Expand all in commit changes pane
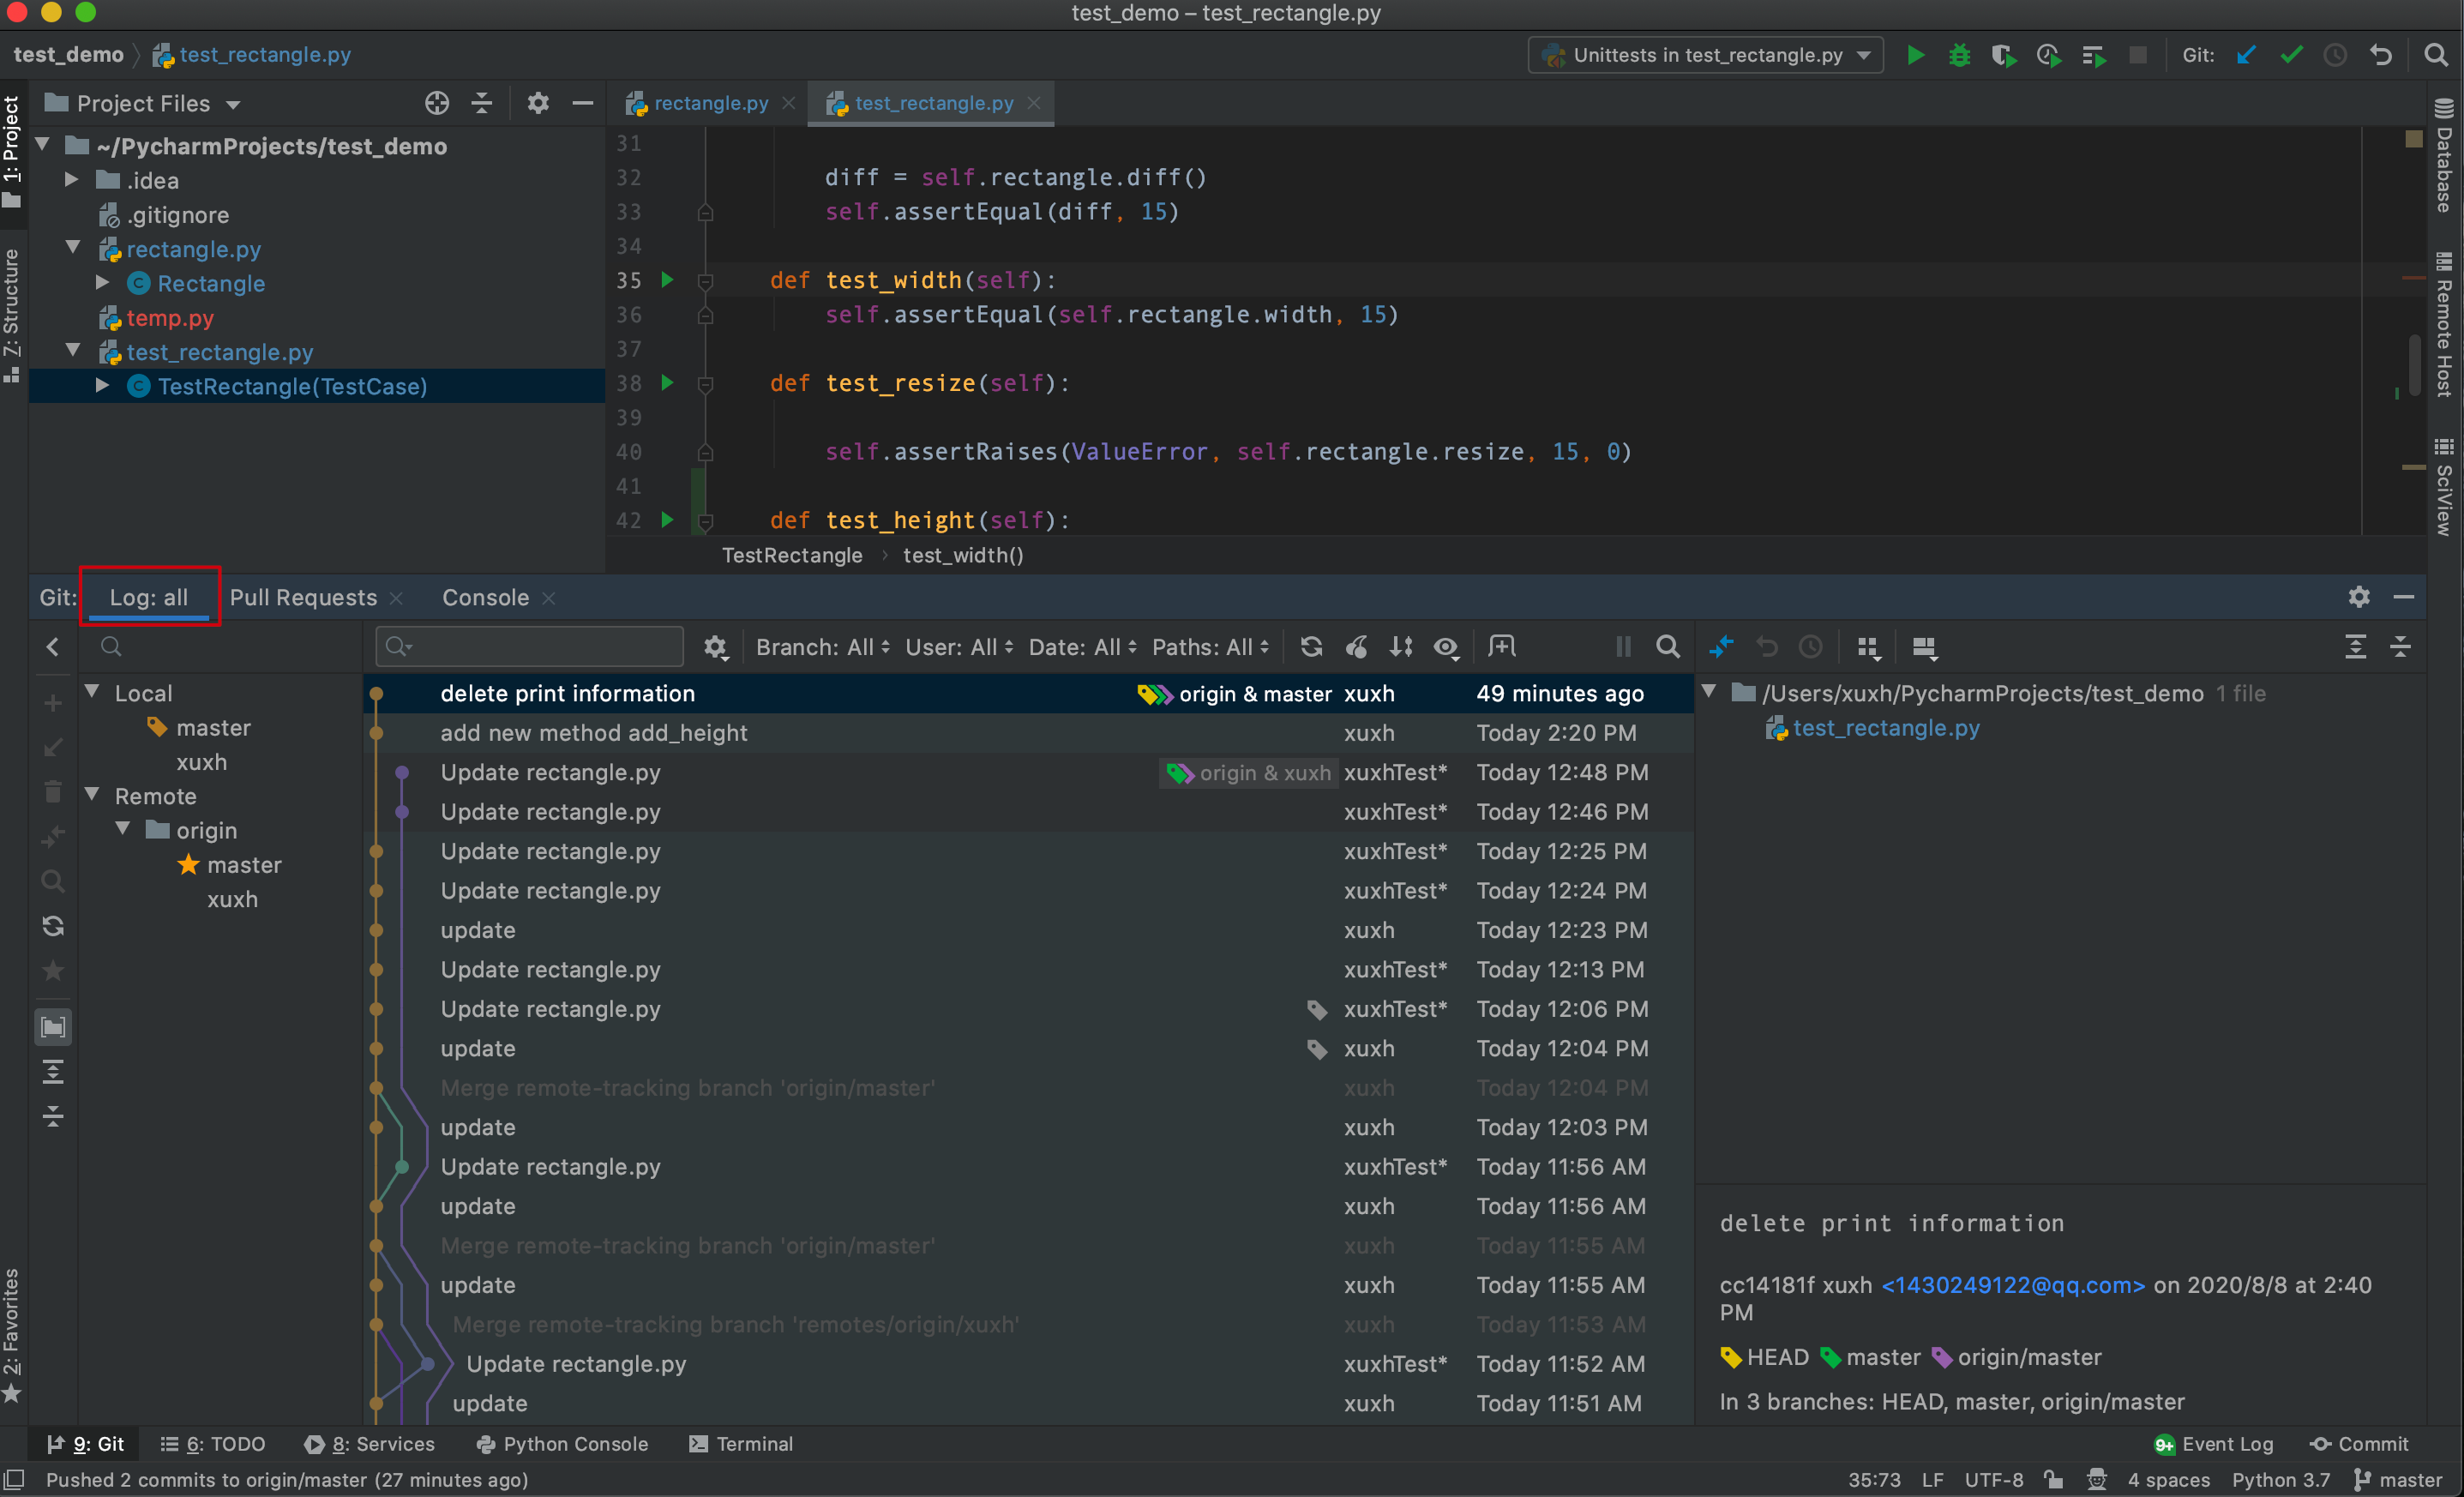Image resolution: width=2464 pixels, height=1497 pixels. coord(2355,647)
